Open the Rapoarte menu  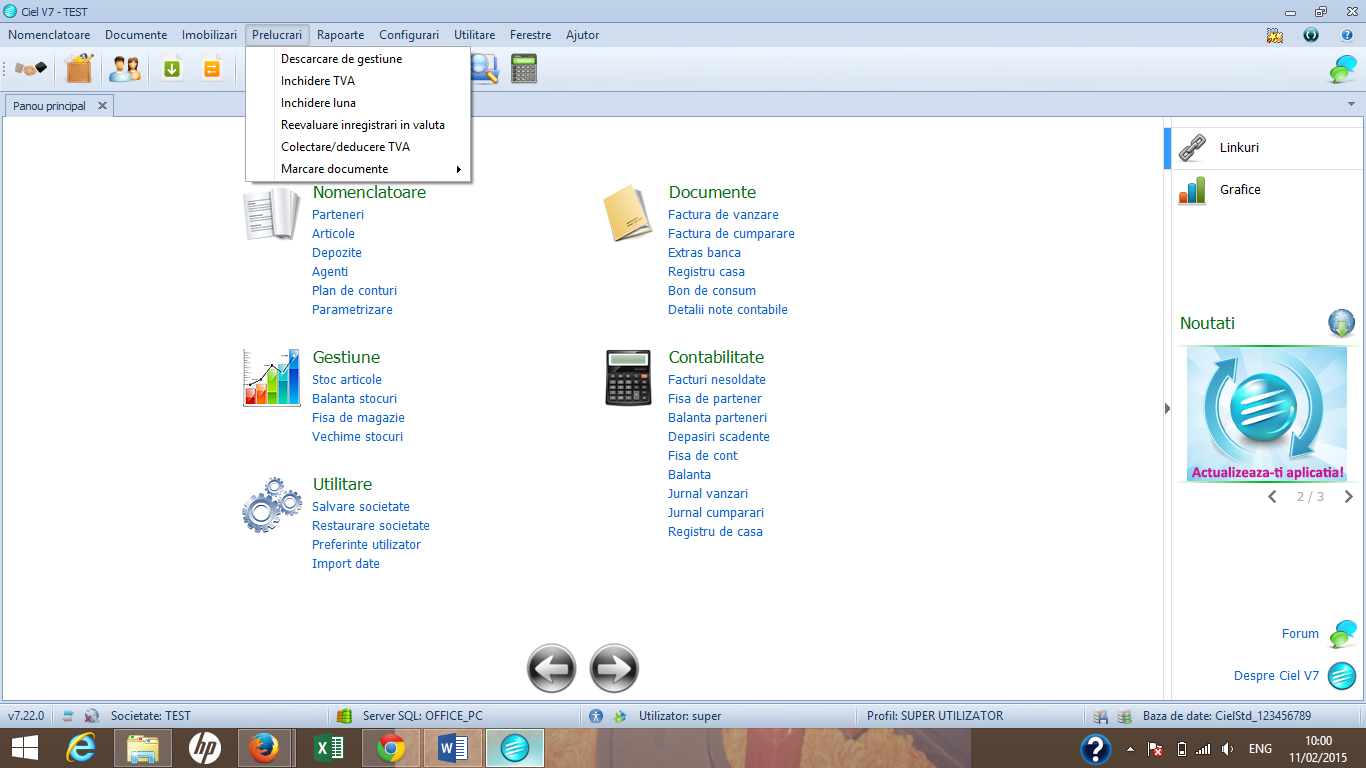(340, 35)
